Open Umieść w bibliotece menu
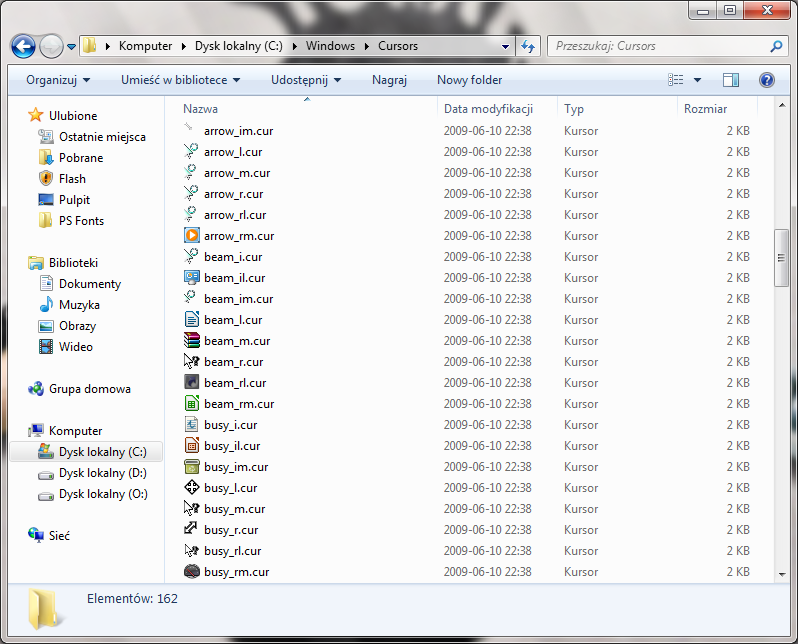This screenshot has height=644, width=798. (180, 80)
